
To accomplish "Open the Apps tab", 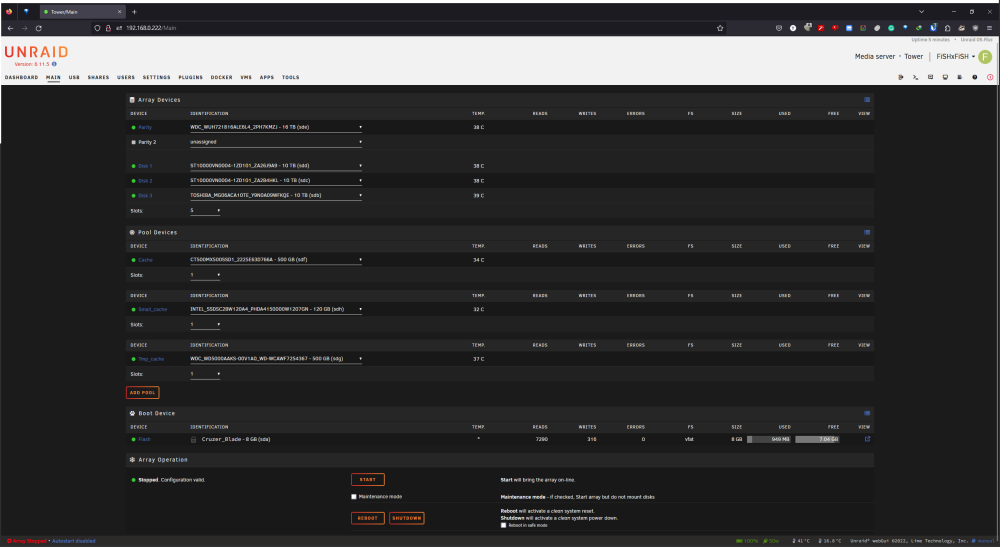I will click(267, 77).
